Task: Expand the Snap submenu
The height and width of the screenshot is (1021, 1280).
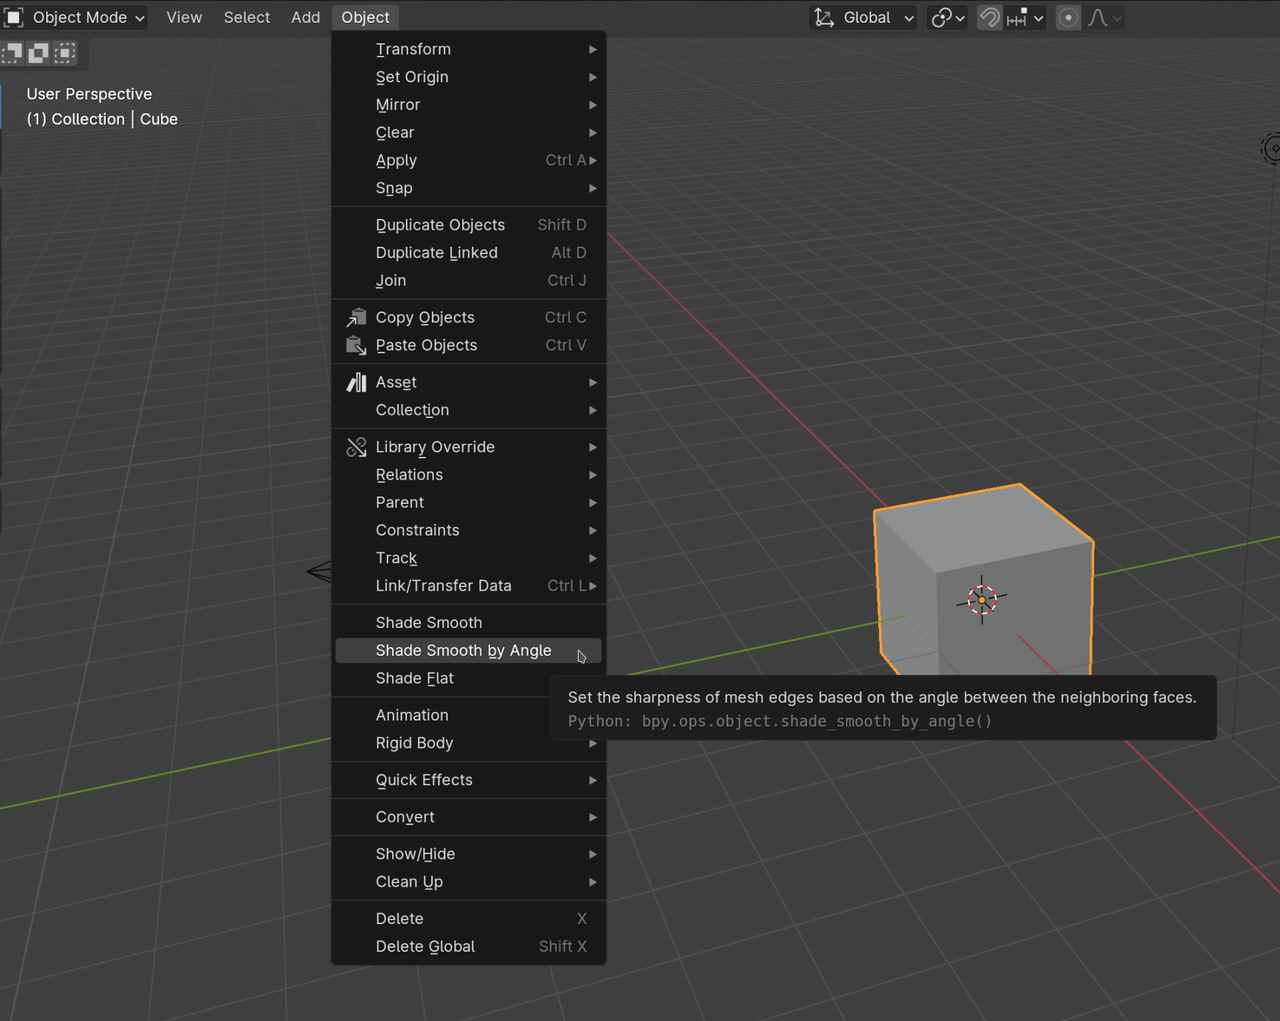Action: [468, 188]
